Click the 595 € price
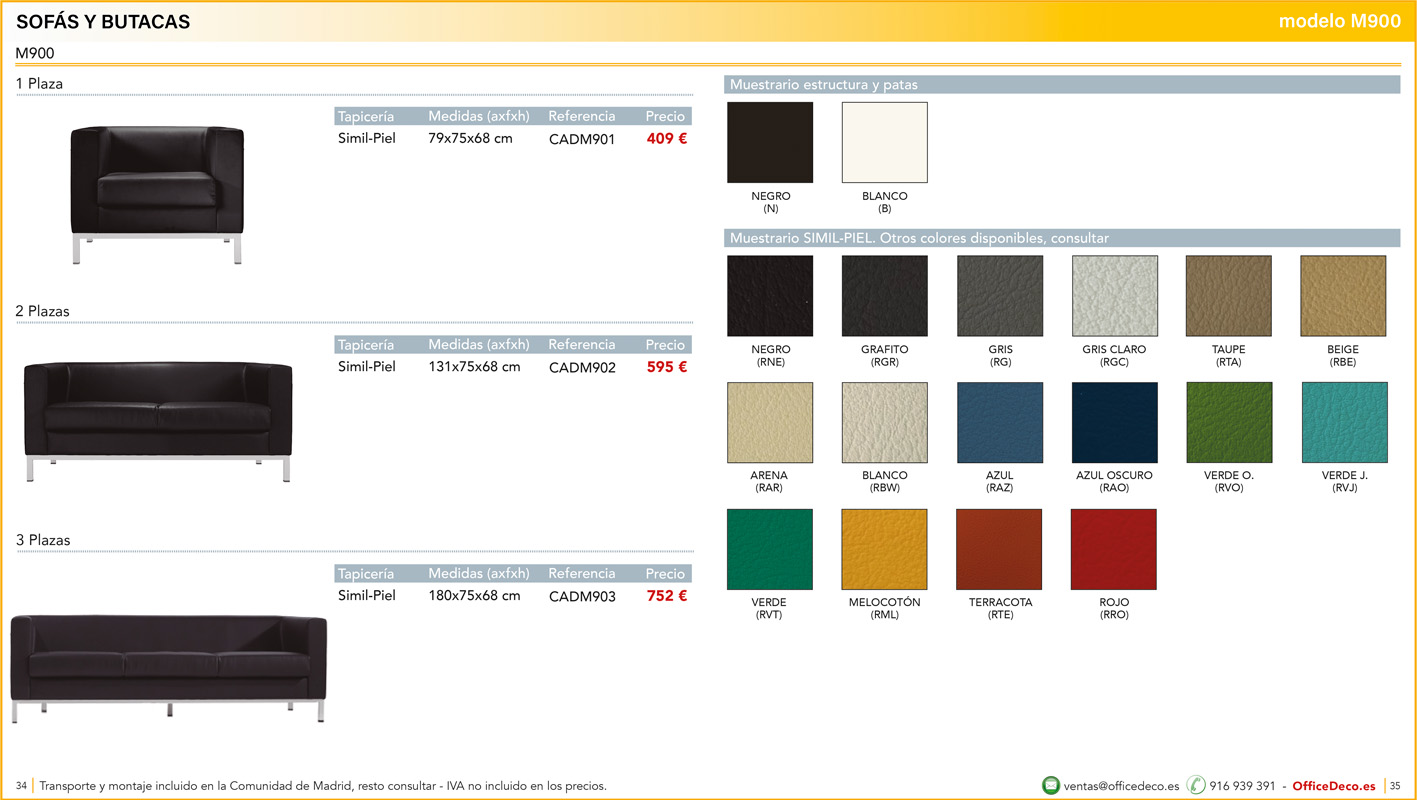Viewport: 1417px width, 800px height. (667, 367)
